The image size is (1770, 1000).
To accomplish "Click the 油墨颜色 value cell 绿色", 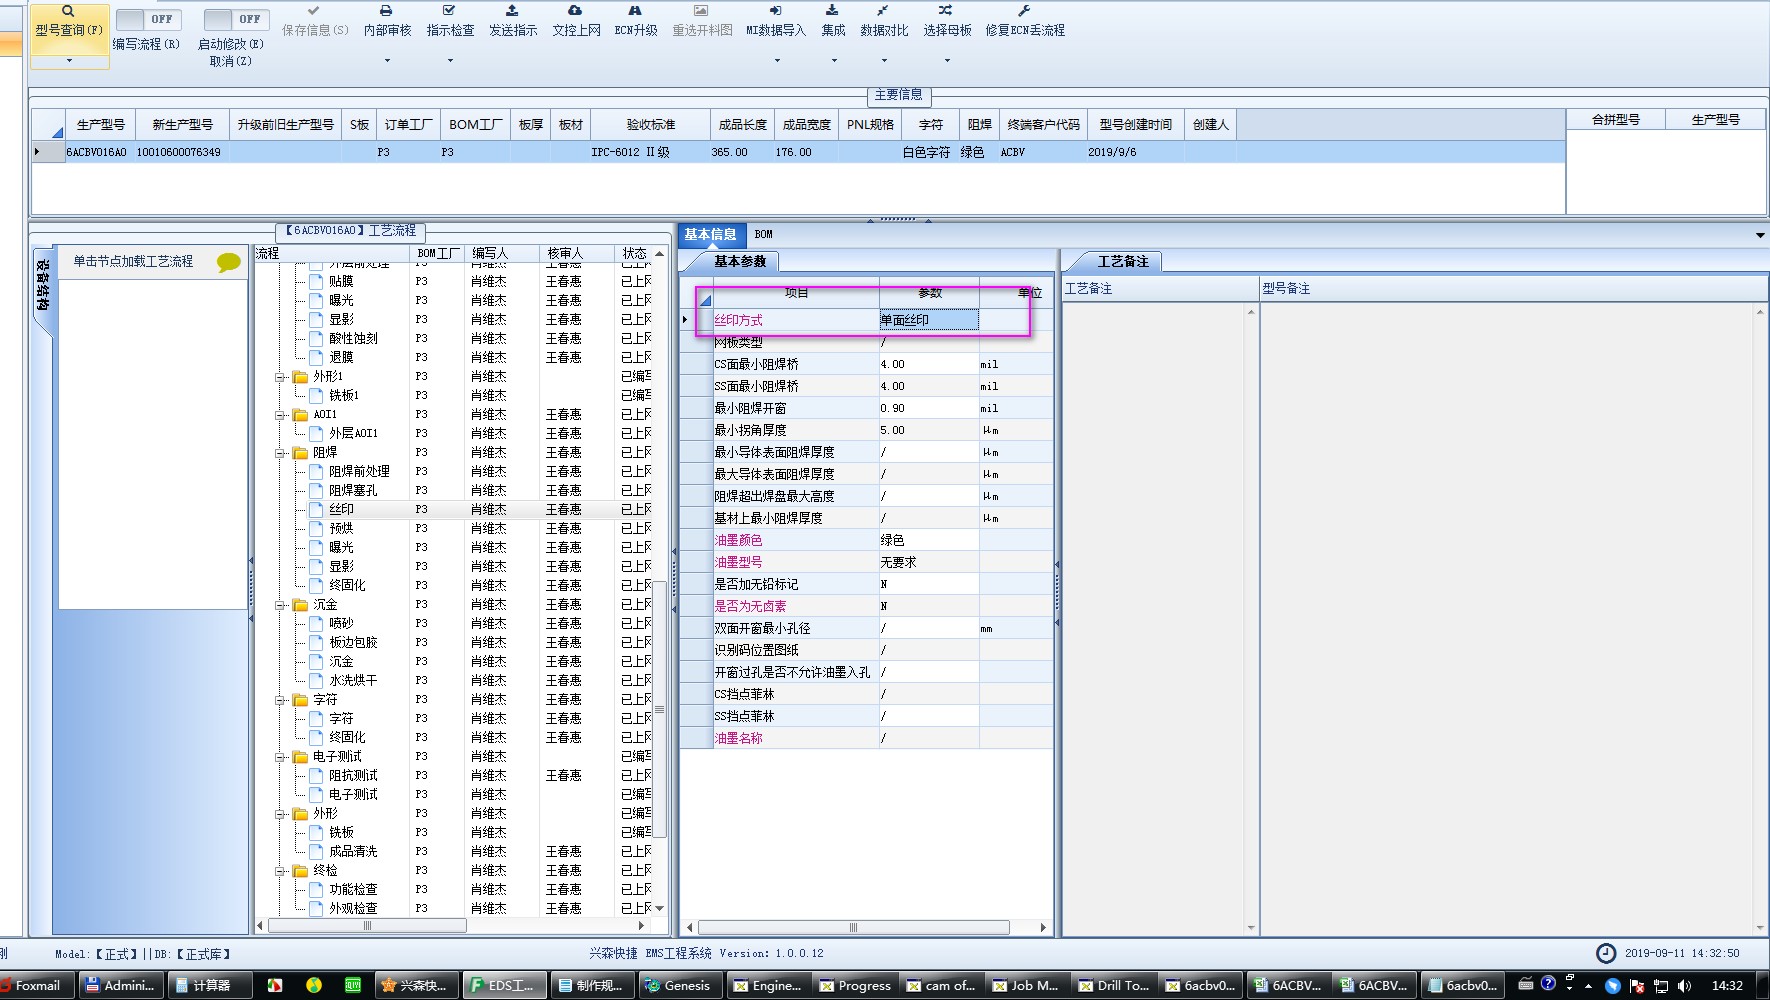I will [928, 540].
